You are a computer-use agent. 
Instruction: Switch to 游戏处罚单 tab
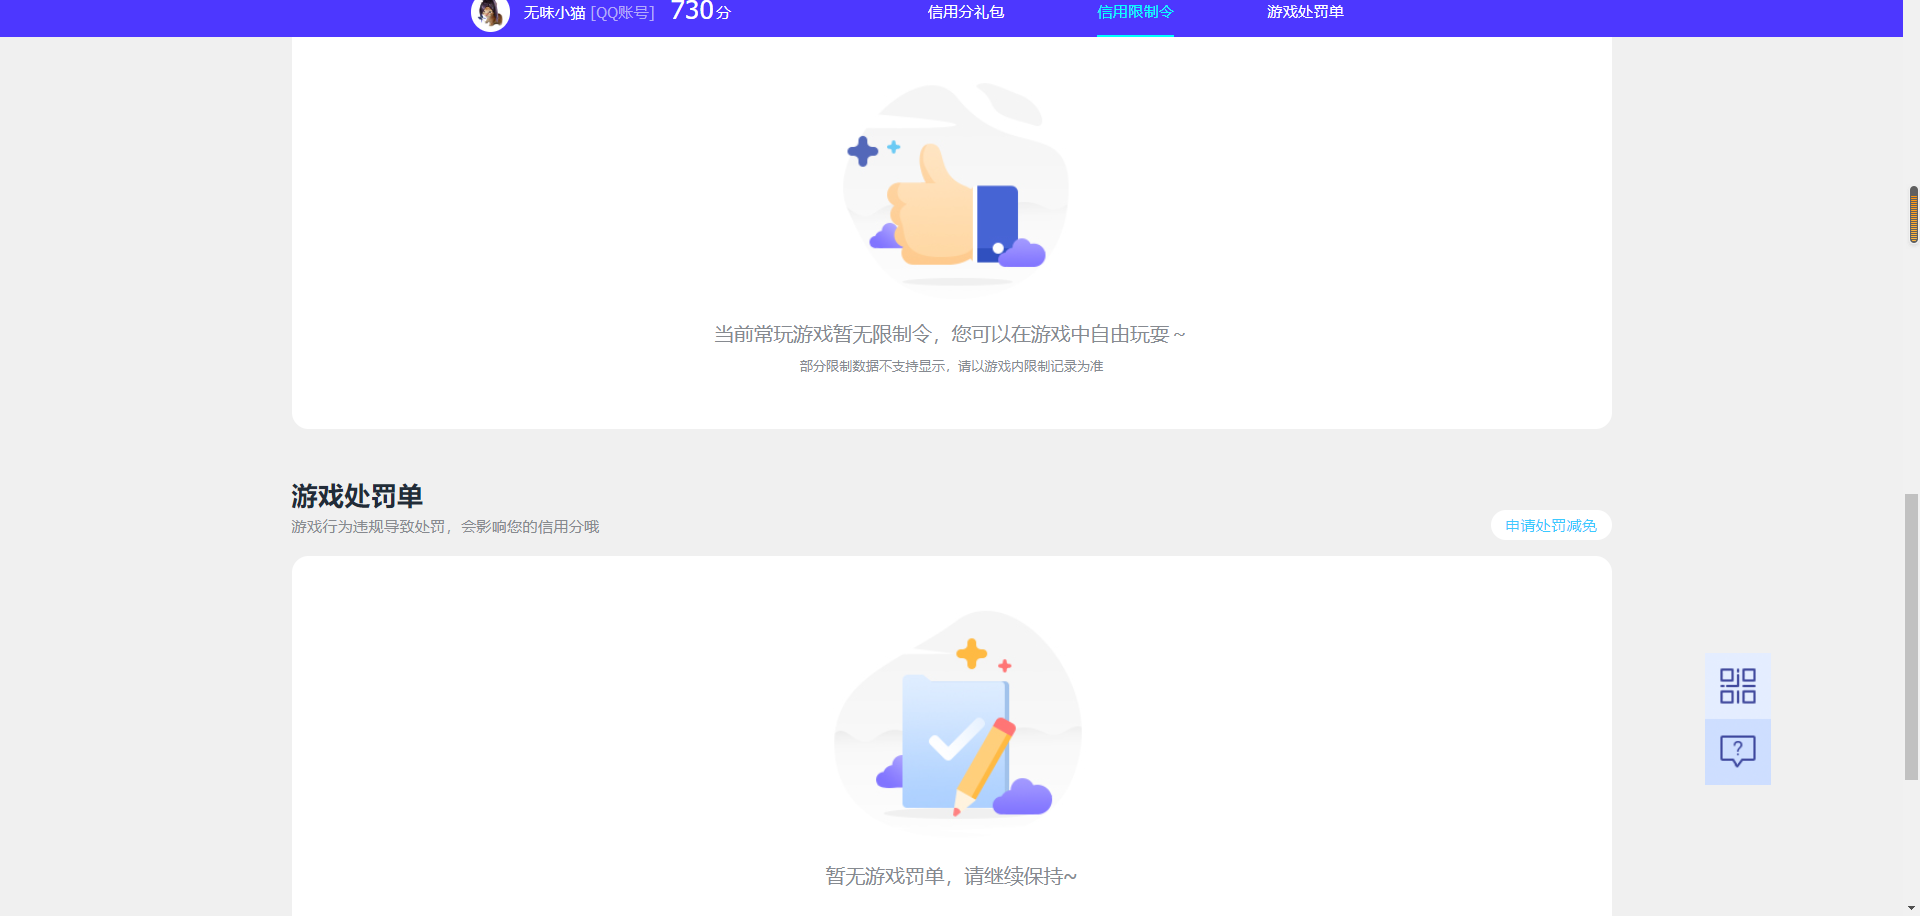point(1305,12)
